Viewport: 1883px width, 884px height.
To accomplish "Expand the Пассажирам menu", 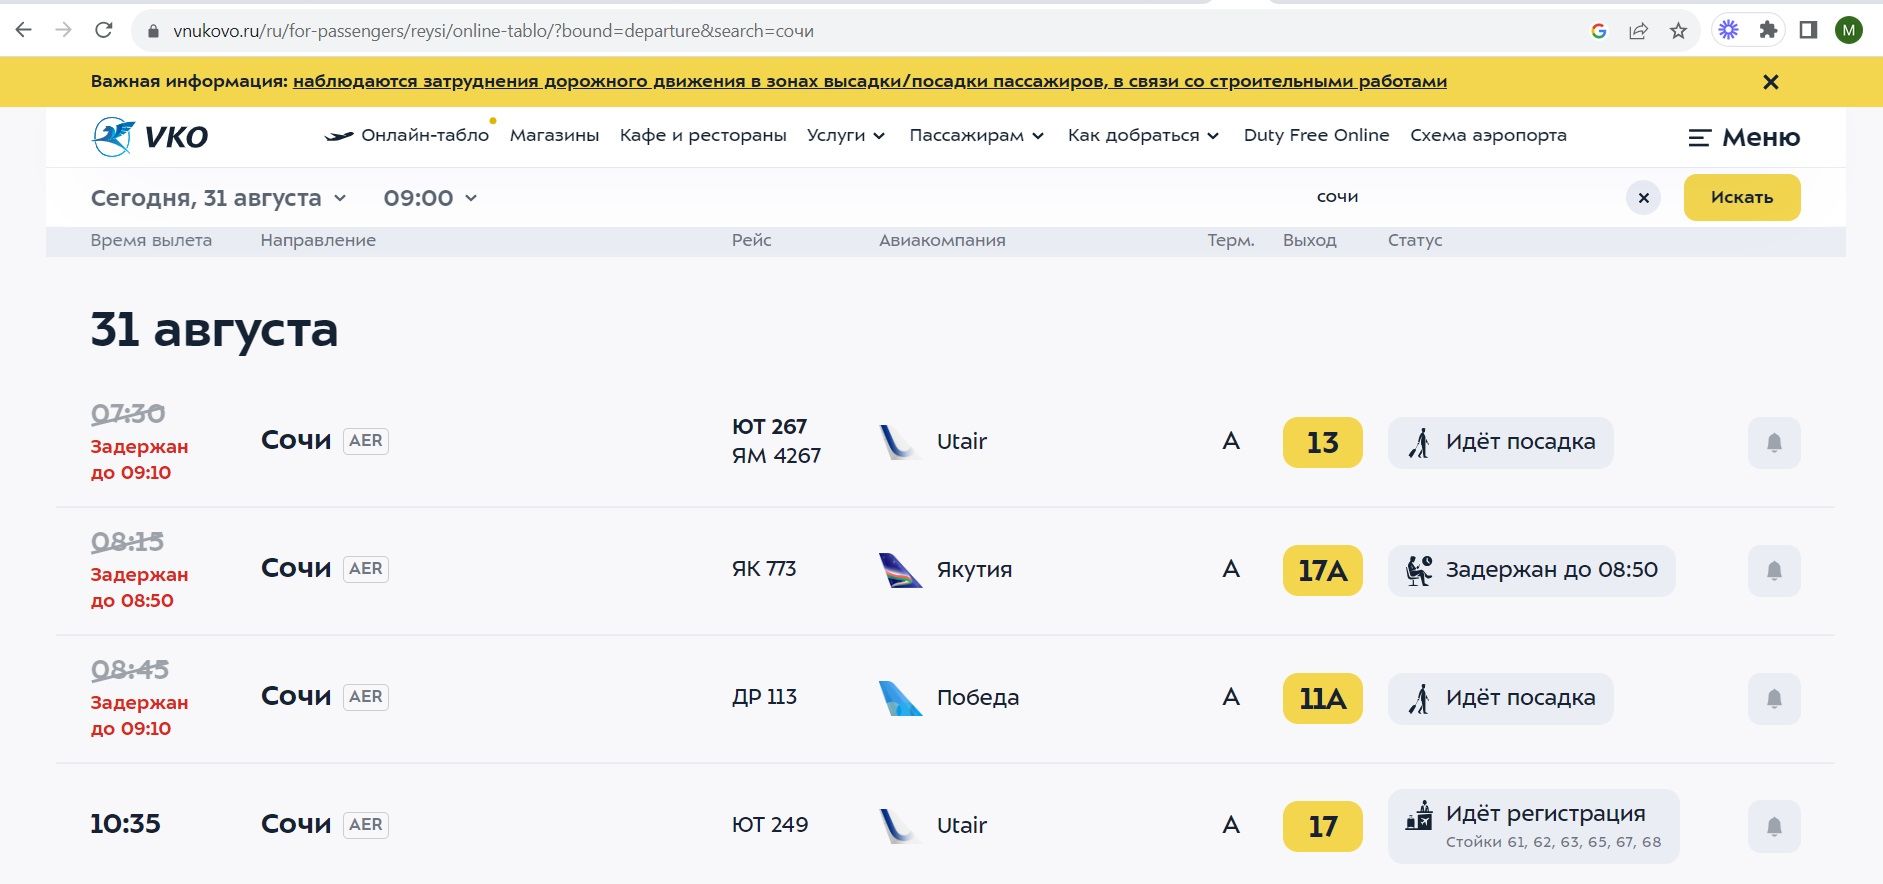I will [976, 135].
